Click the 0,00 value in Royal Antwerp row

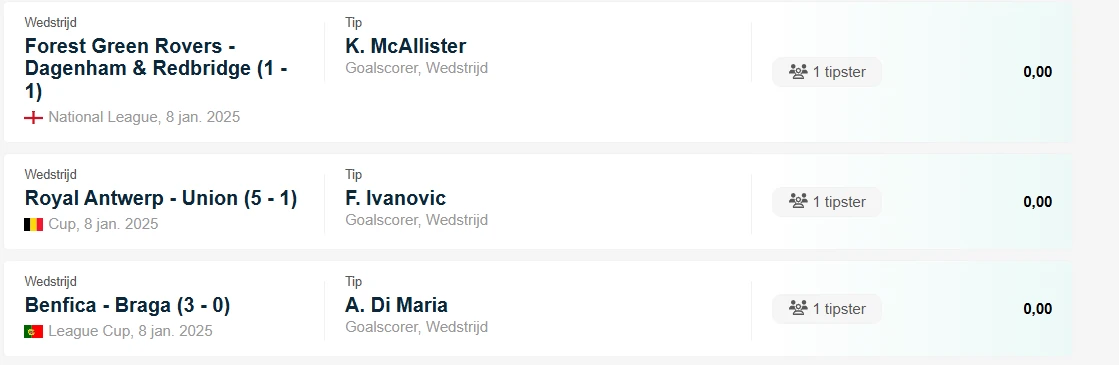(x=1038, y=201)
